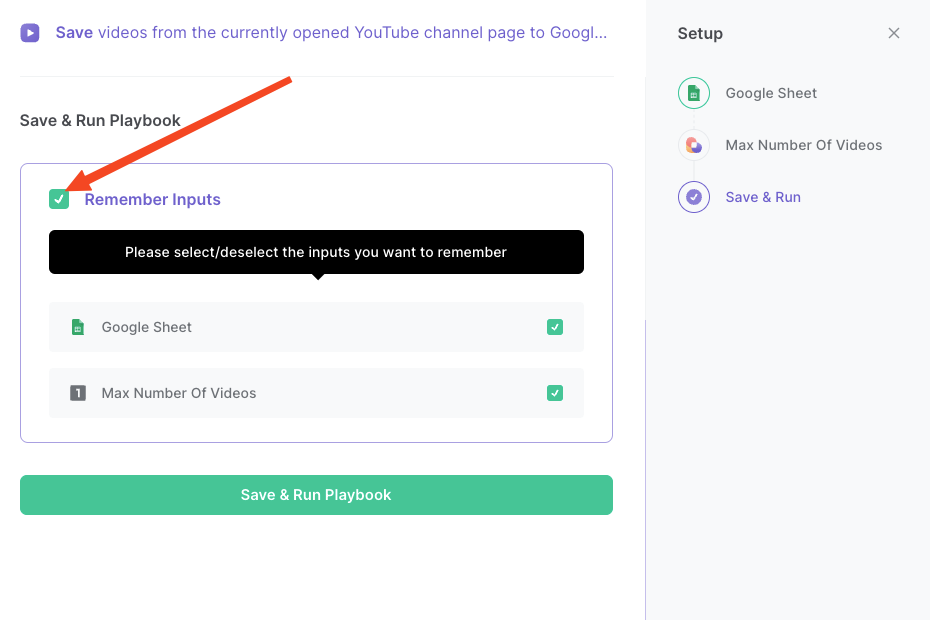
Task: Click the Google Sheets icon in the input row
Action: pos(78,327)
